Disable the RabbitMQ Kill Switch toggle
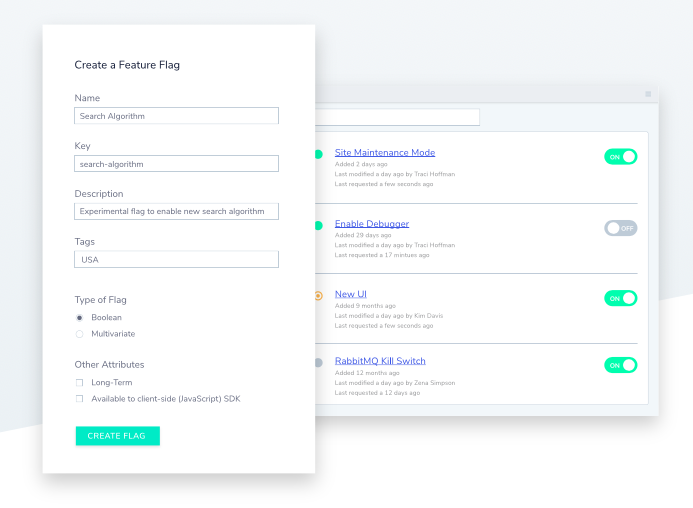693x508 pixels. pyautogui.click(x=620, y=365)
